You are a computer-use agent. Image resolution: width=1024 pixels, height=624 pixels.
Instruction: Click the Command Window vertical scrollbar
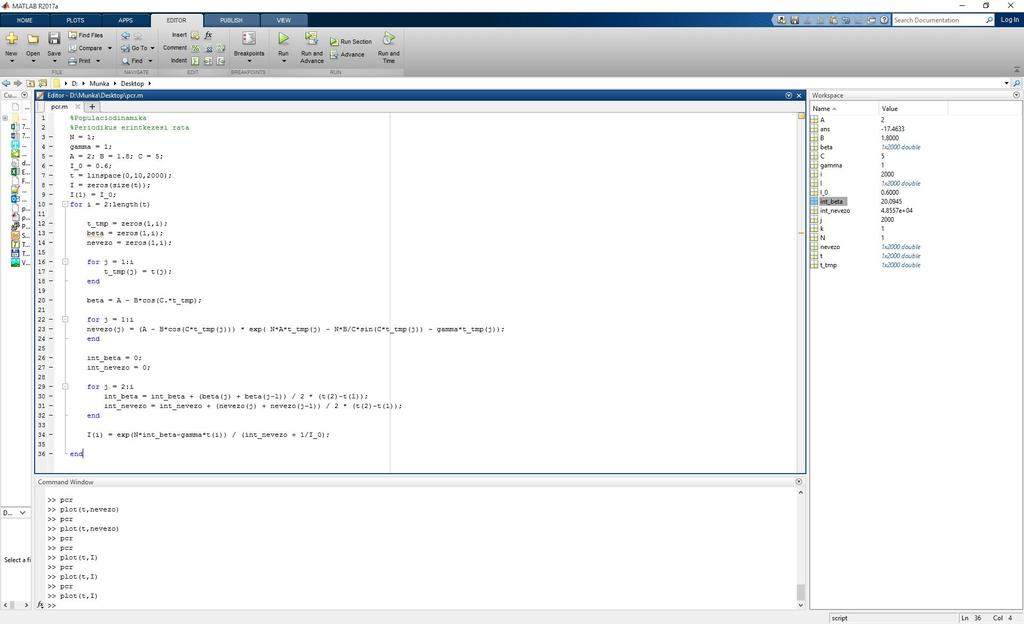pos(801,548)
